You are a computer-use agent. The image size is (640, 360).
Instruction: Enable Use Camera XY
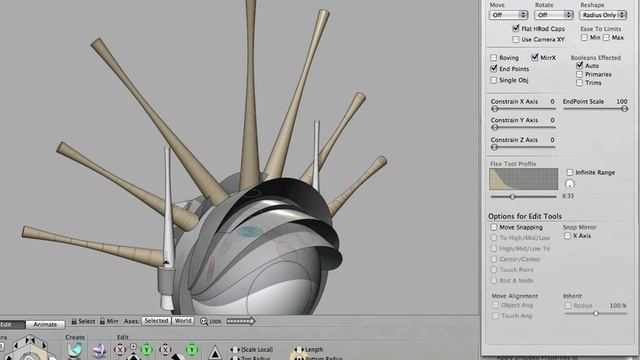(516, 40)
